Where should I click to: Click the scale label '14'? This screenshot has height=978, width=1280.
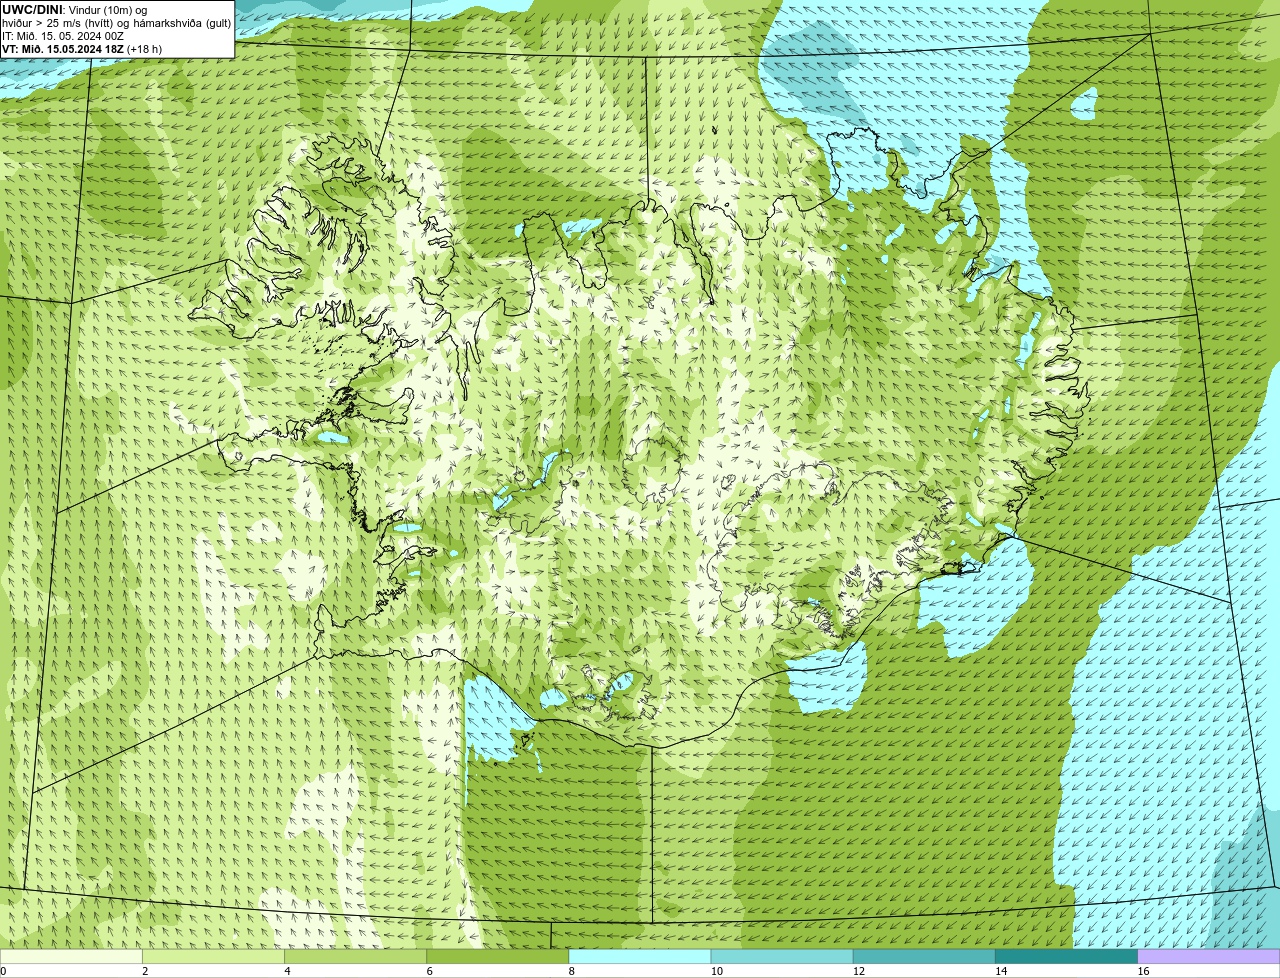click(1001, 971)
